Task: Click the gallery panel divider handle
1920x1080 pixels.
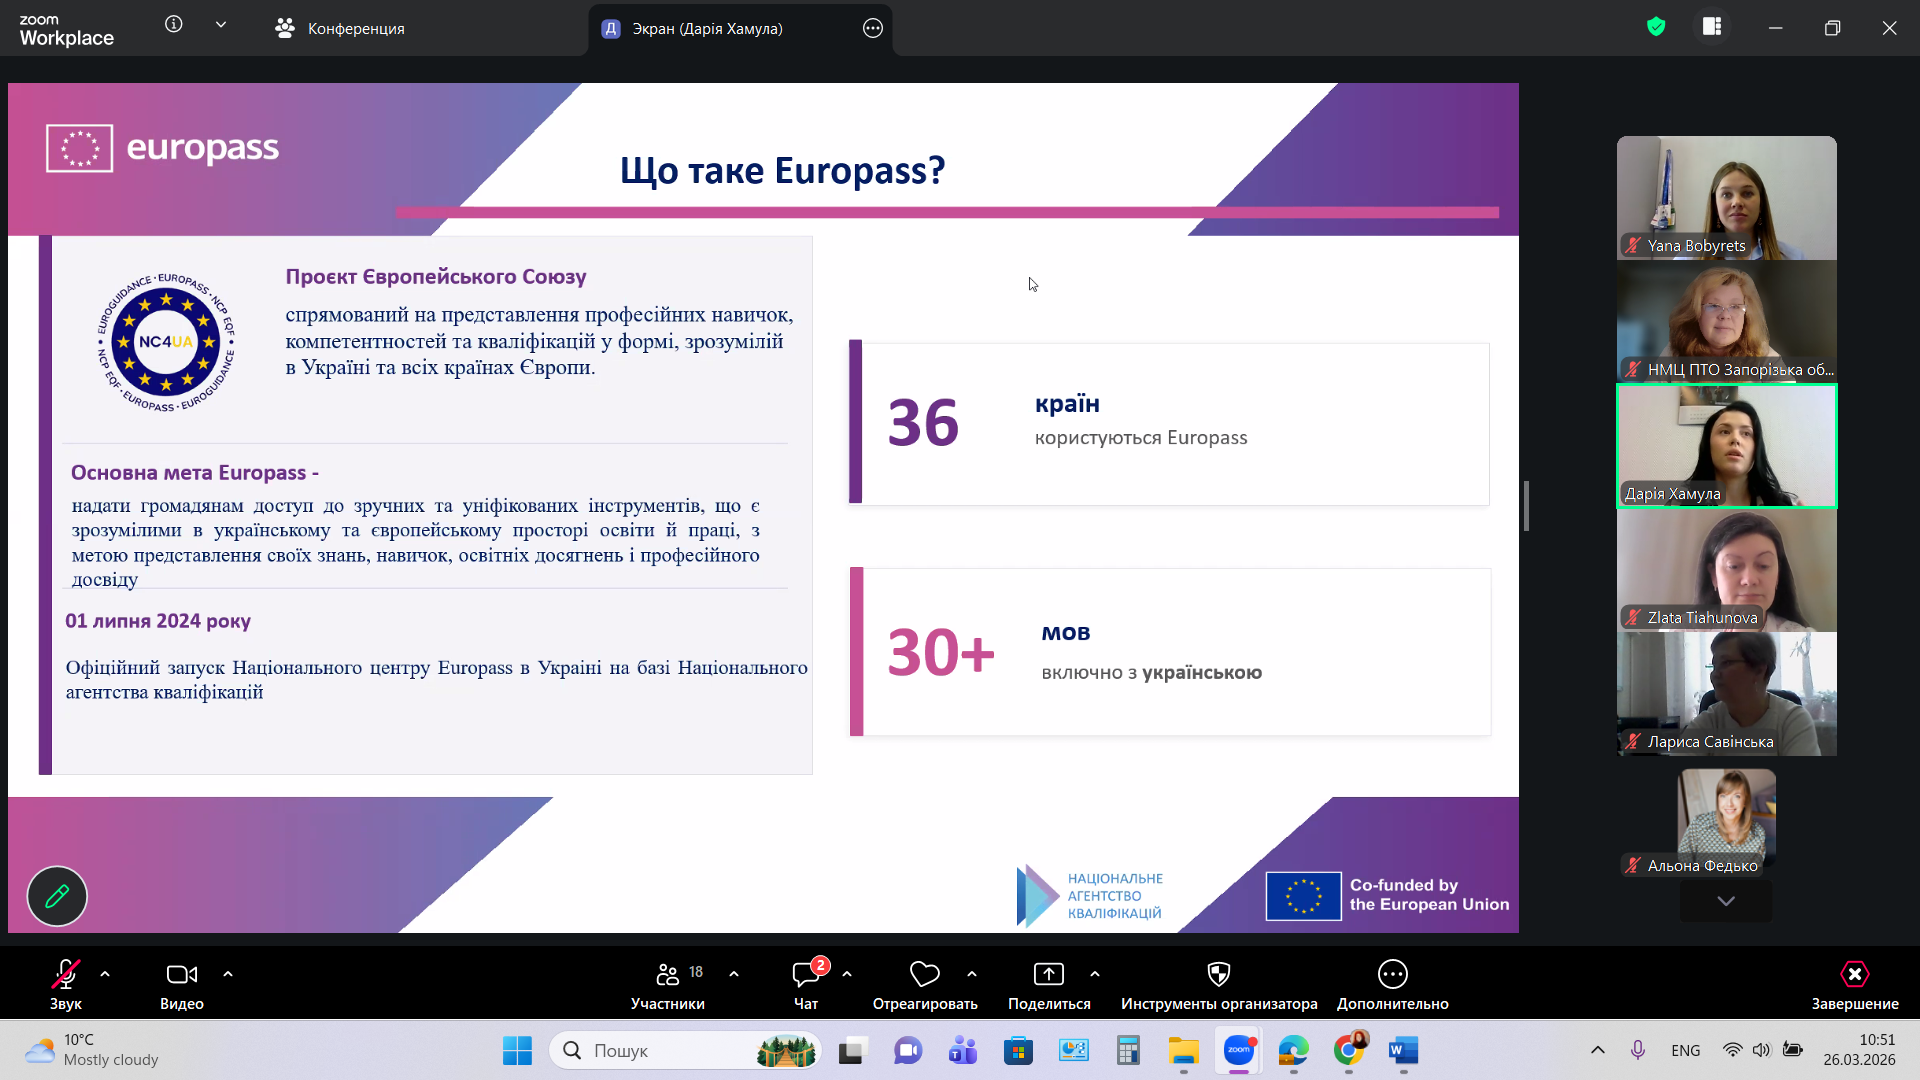Action: click(1526, 506)
